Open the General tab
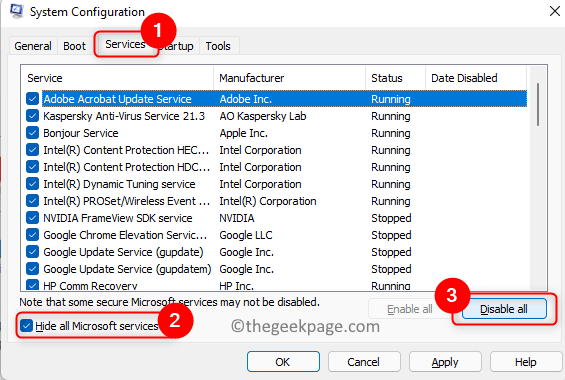The width and height of the screenshot is (565, 380). 33,46
